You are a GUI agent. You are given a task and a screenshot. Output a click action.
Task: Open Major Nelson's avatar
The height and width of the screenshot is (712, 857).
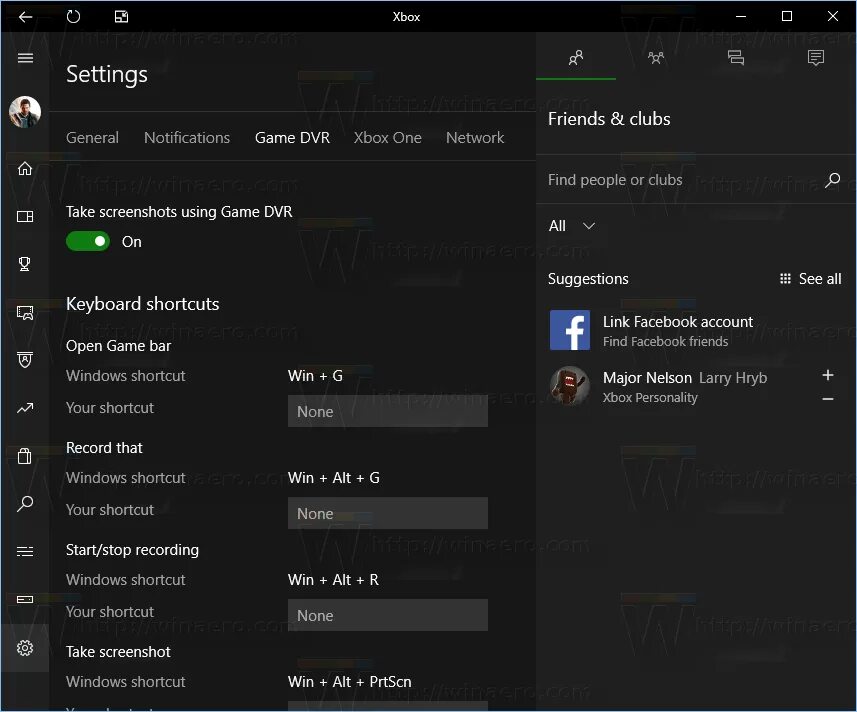[570, 386]
